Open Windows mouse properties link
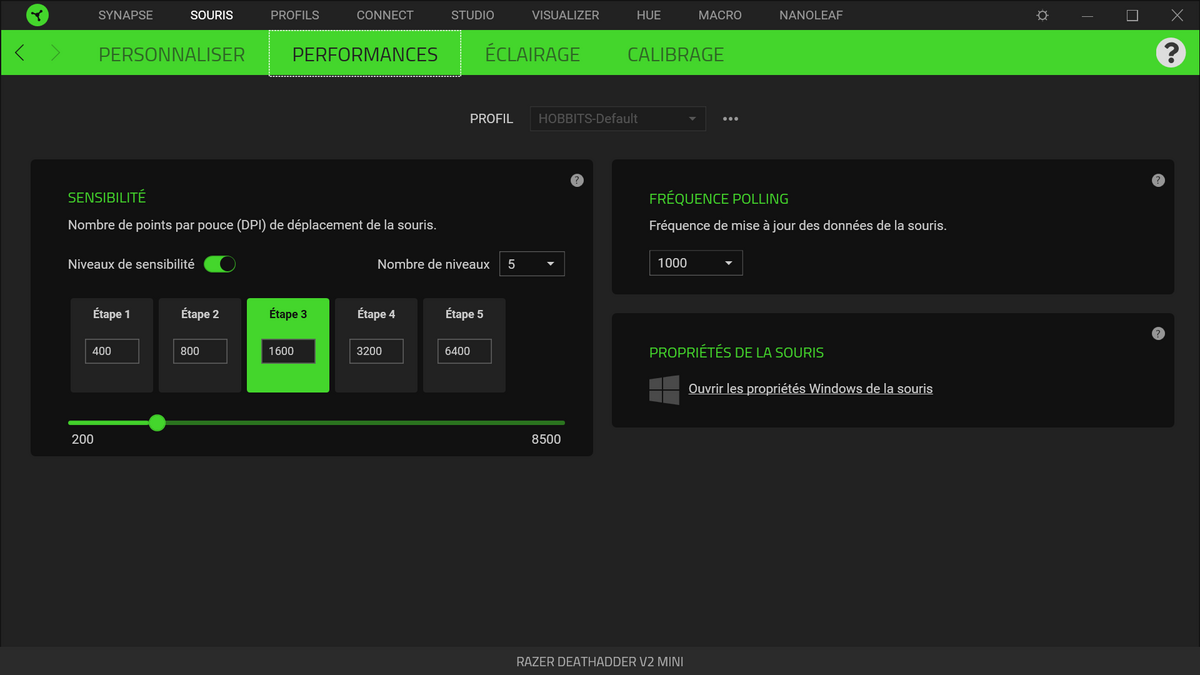Image resolution: width=1200 pixels, height=675 pixels. pos(811,389)
